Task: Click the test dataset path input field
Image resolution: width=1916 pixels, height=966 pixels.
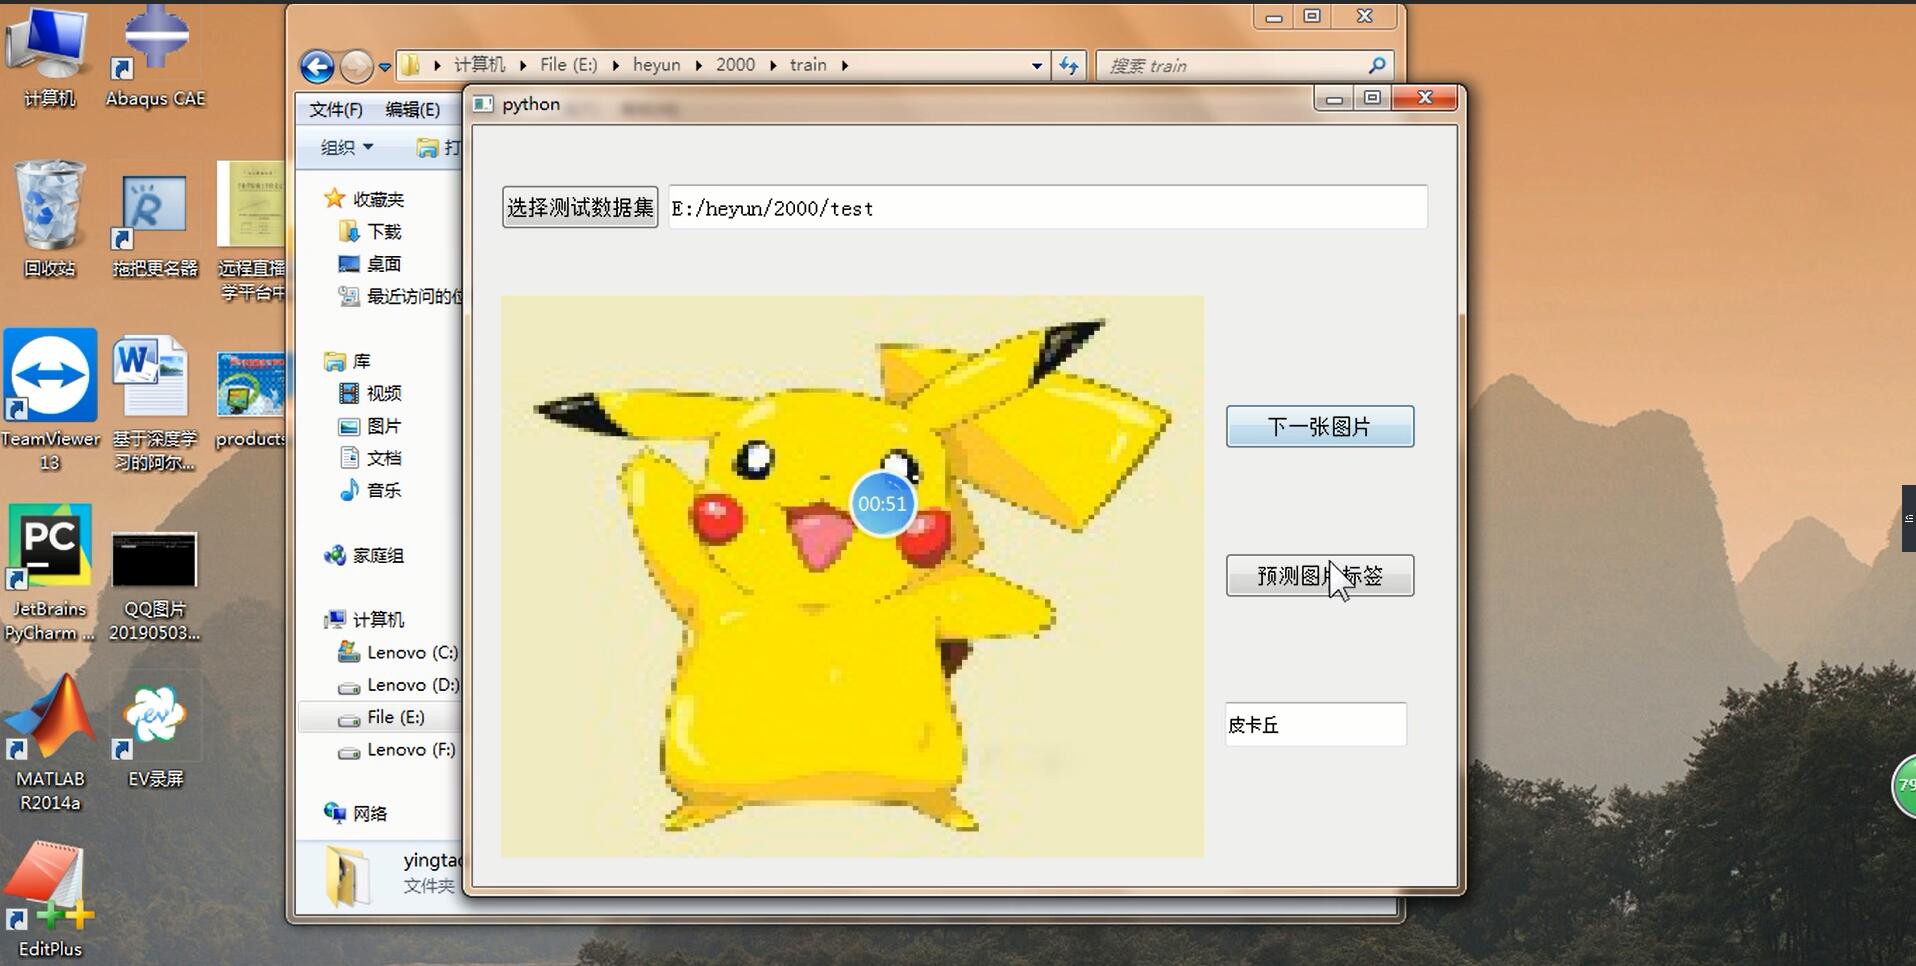Action: [1048, 207]
